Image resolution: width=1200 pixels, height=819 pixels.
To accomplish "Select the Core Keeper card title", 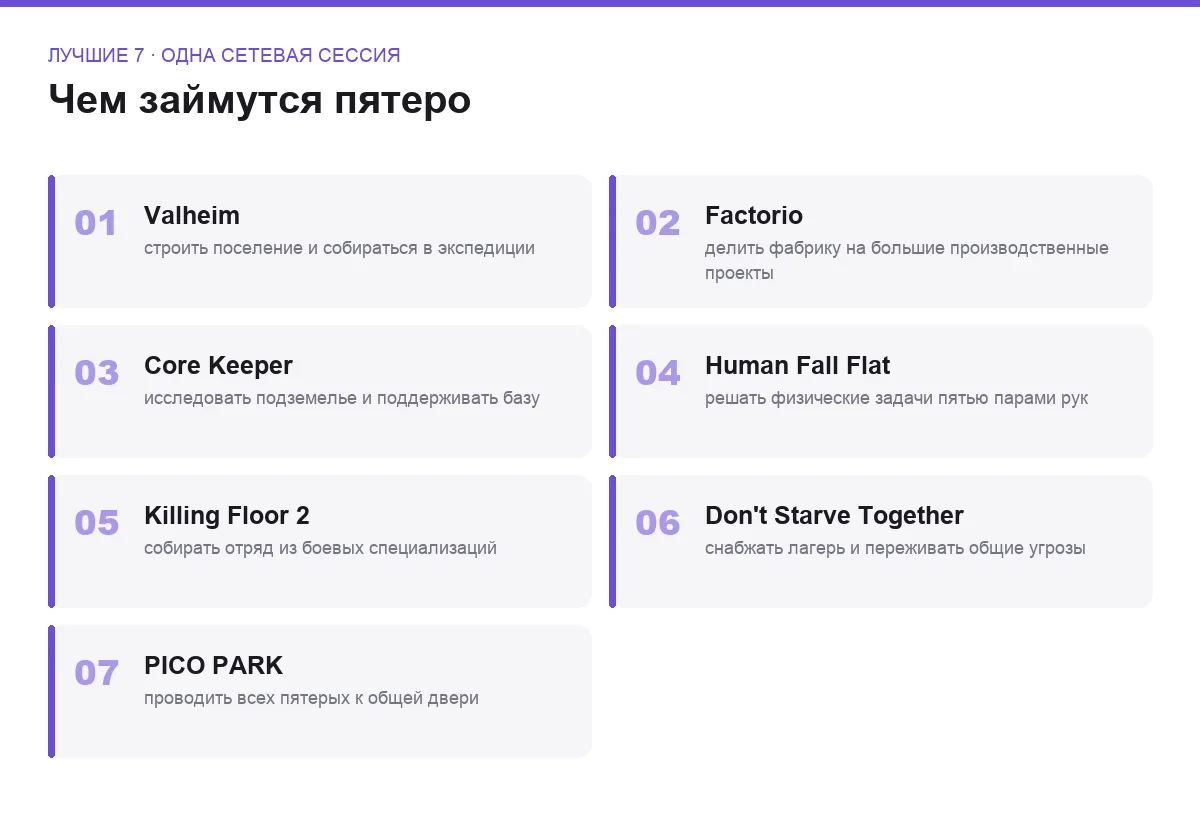I will click(218, 365).
